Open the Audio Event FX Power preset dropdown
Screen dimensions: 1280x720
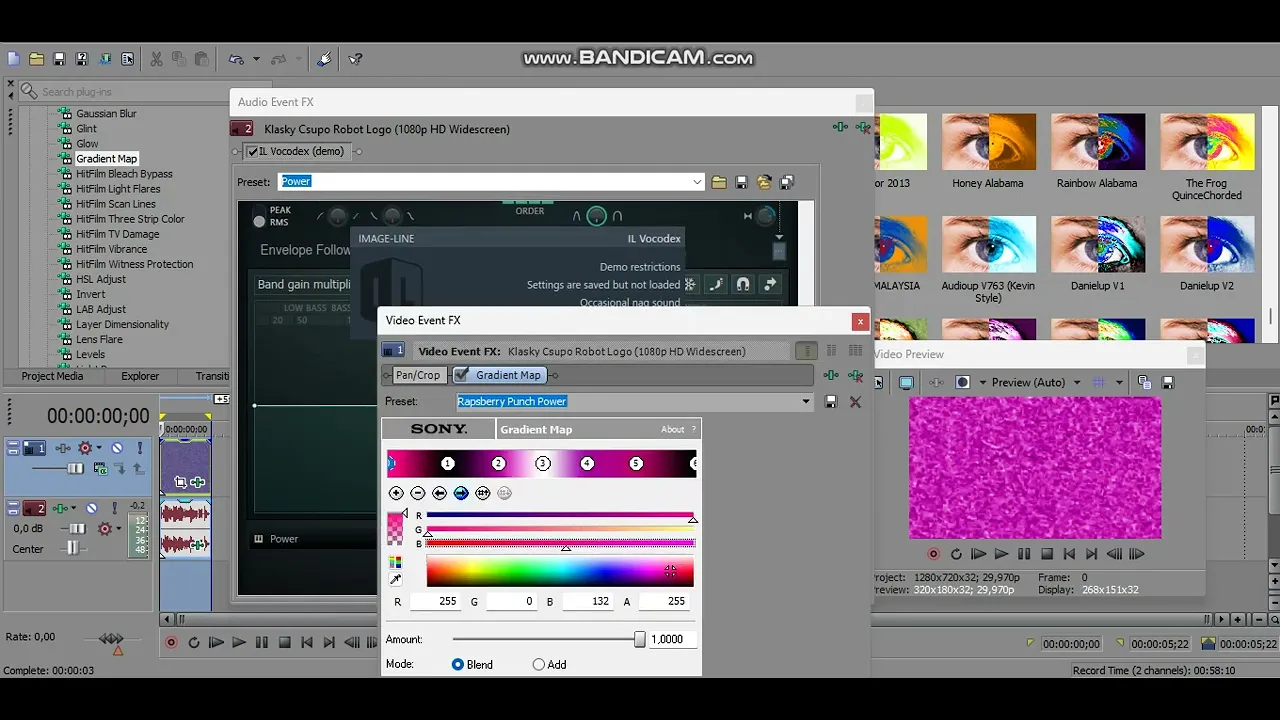tap(697, 182)
